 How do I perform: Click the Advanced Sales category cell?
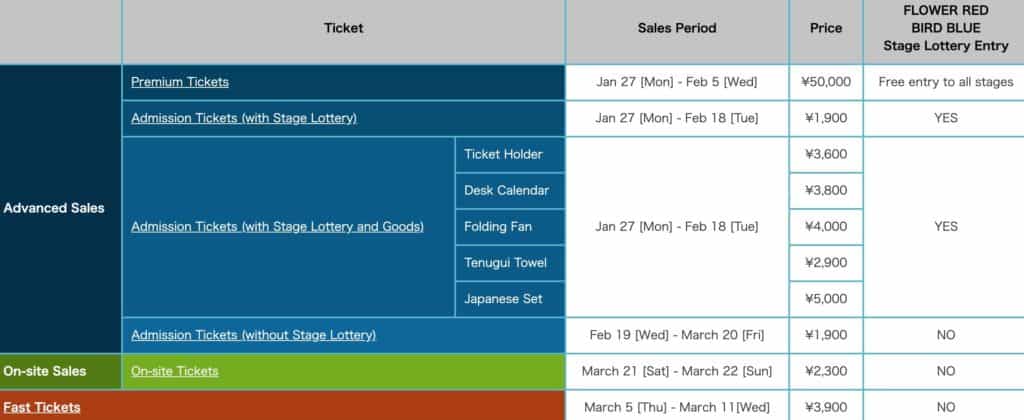60,208
